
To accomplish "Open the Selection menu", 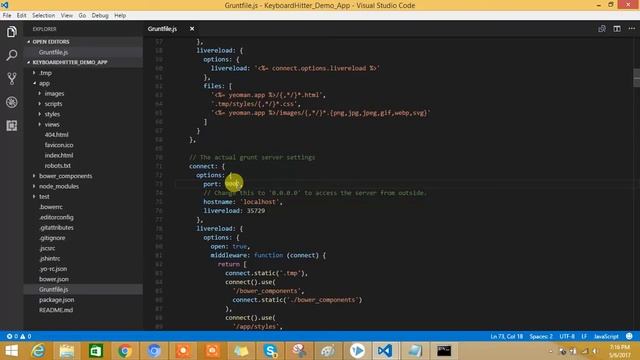I will 43,16.
